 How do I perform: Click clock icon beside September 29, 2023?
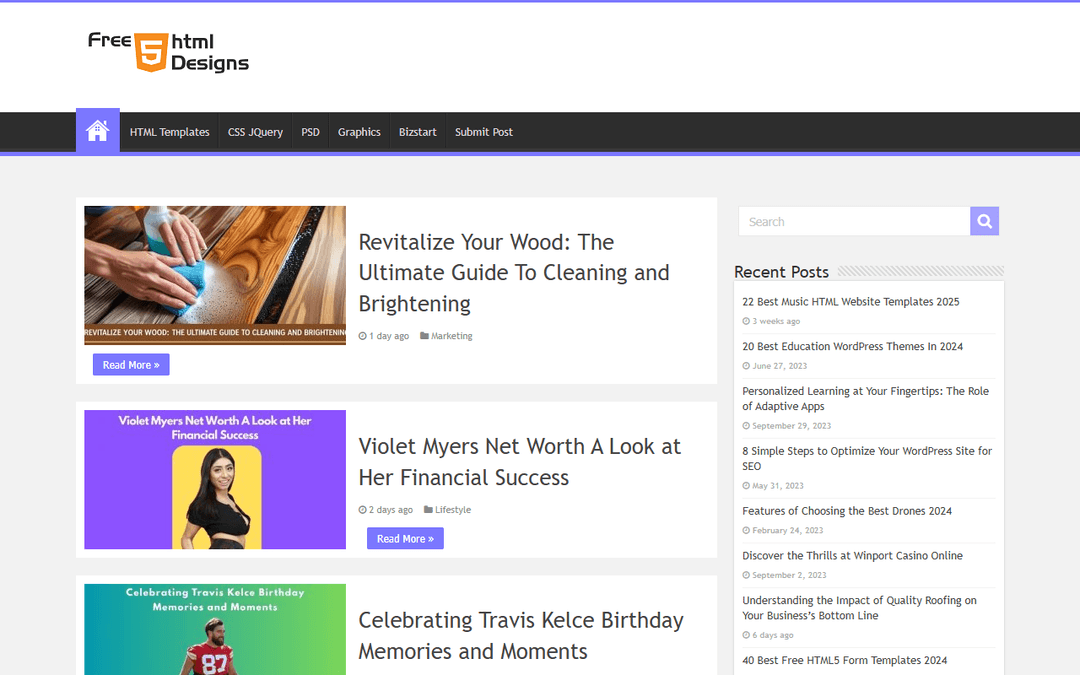[746, 426]
